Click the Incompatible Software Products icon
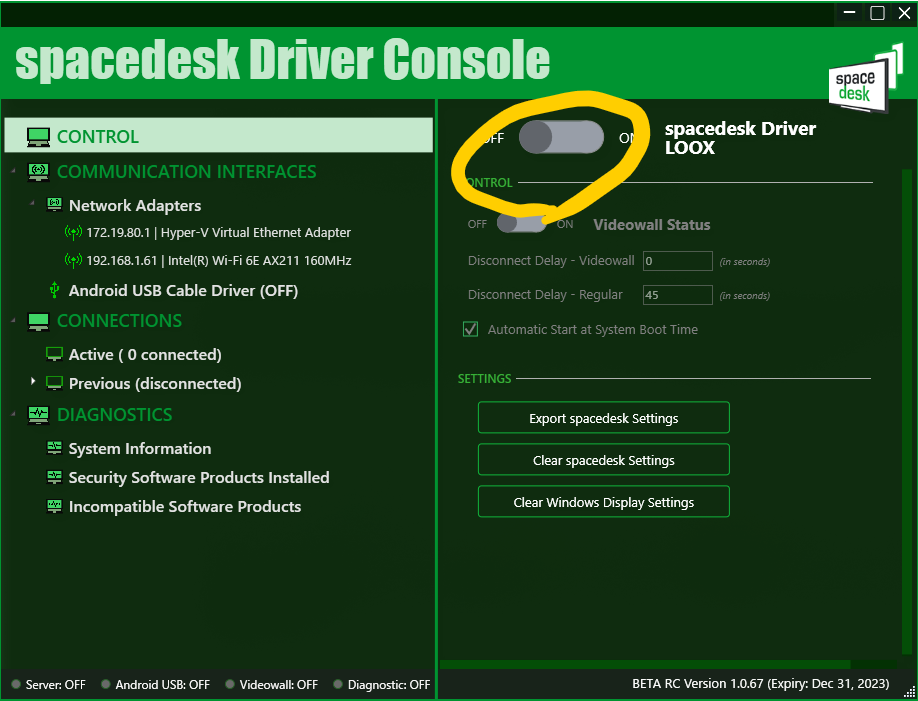The height and width of the screenshot is (701, 918). [x=54, y=506]
